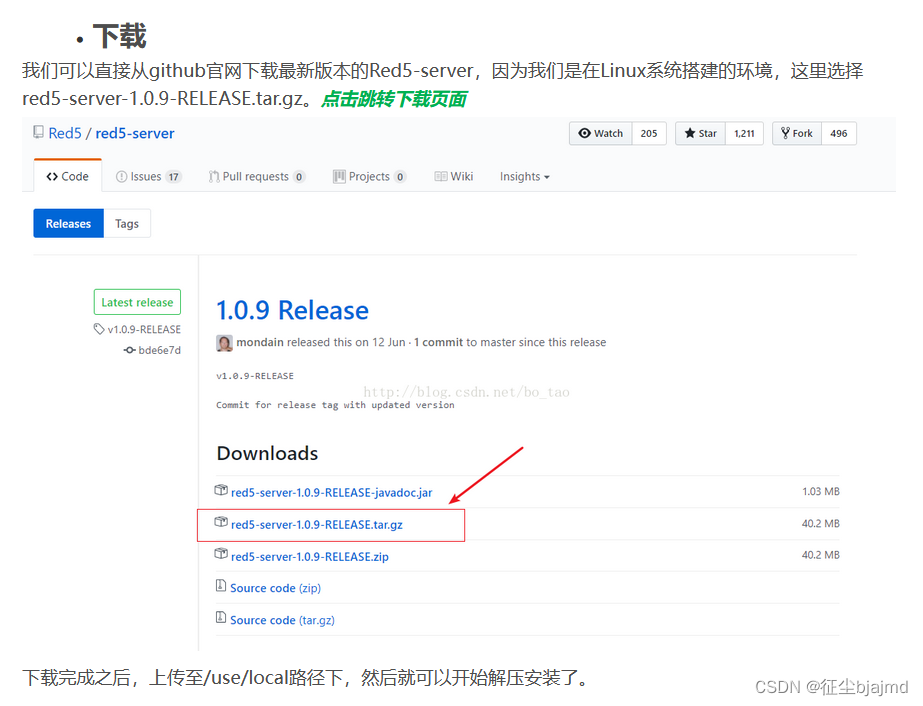
Task: Click the package icon beside RELEASE.zip
Action: tap(221, 553)
